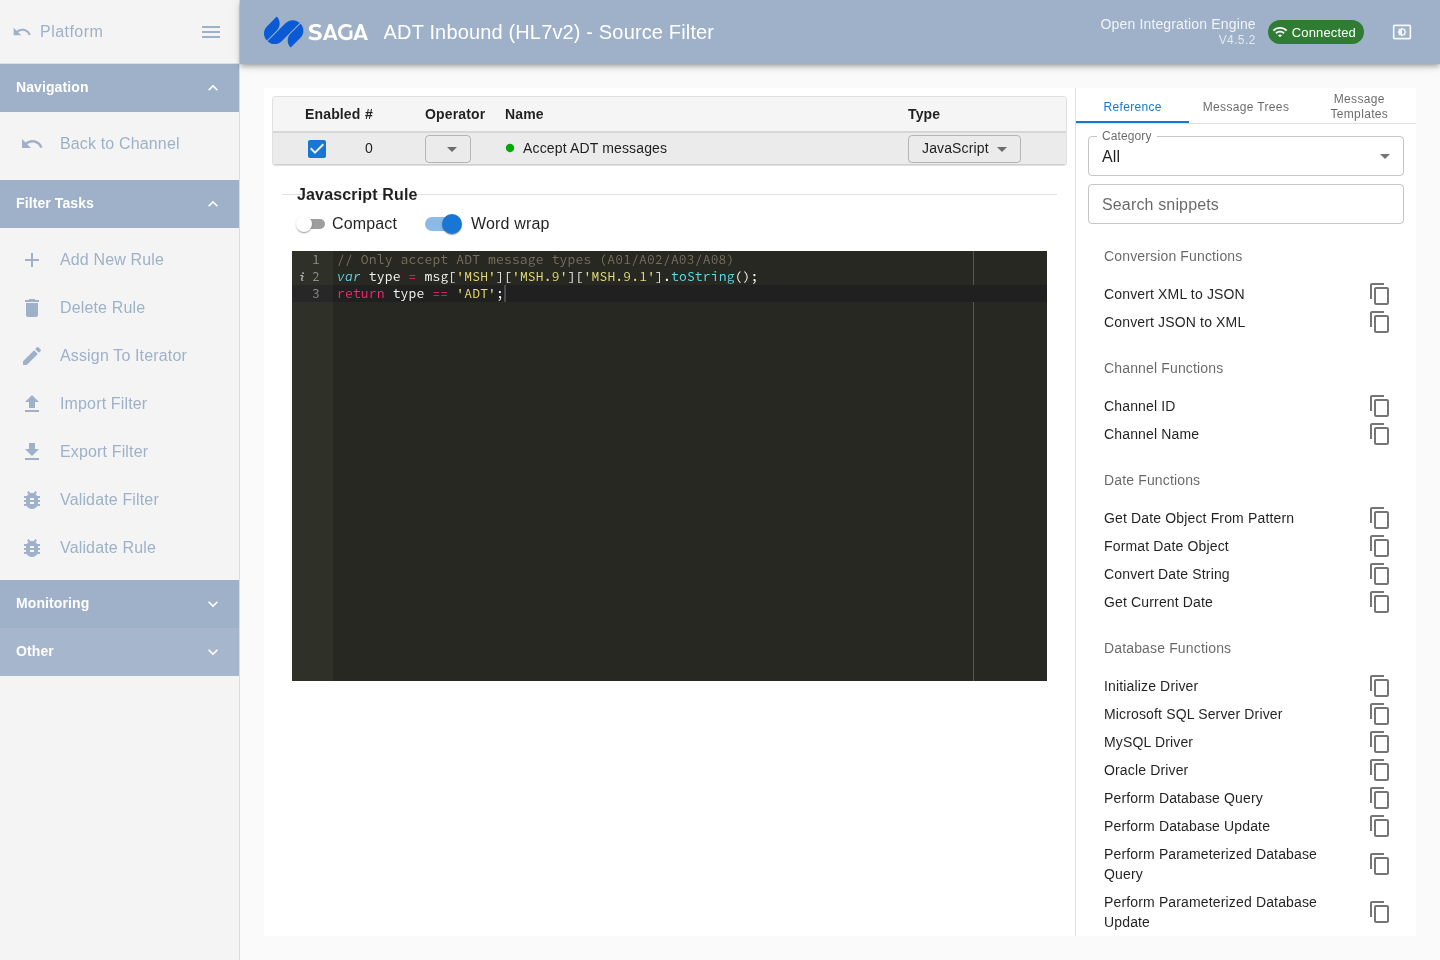Viewport: 1440px width, 960px height.
Task: Copy the Convert XML to JSON snippet
Action: (1380, 294)
